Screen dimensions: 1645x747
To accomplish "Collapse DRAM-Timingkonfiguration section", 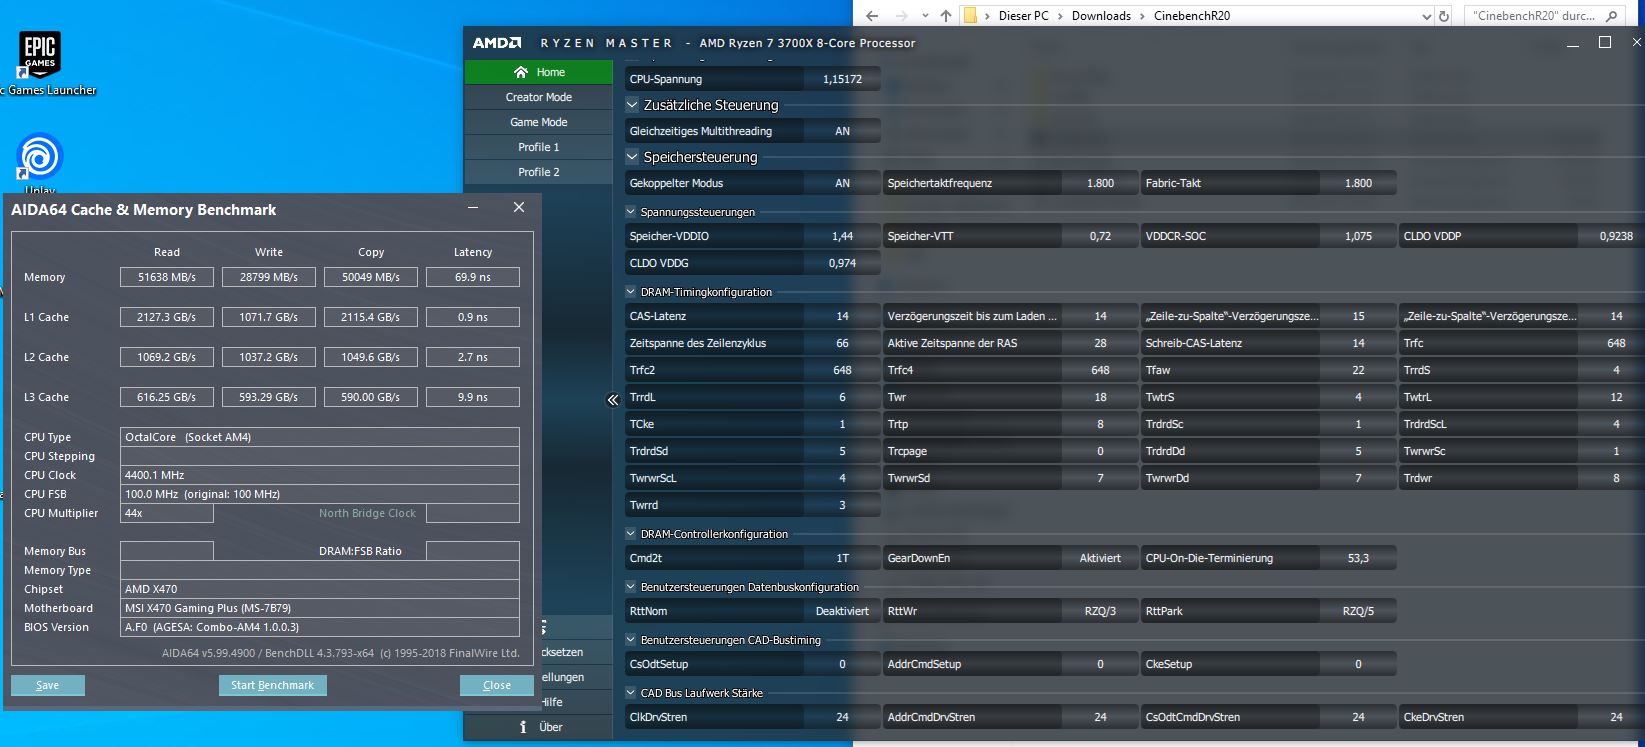I will [x=631, y=292].
